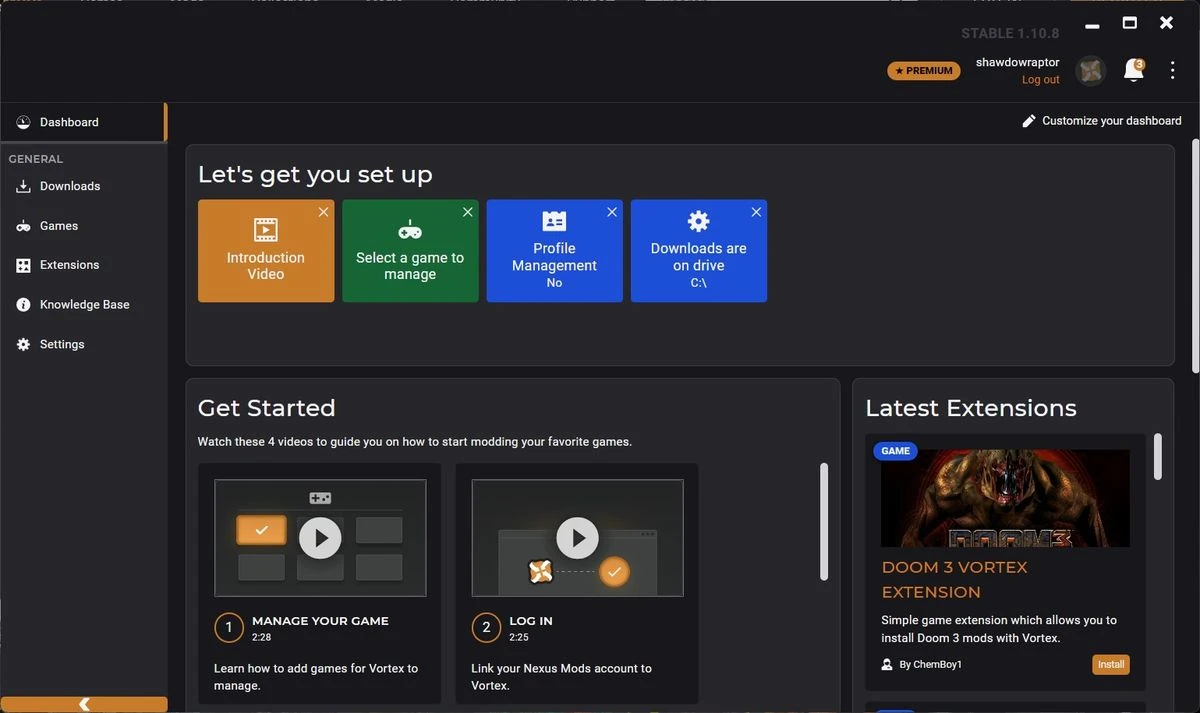Dismiss the Select a game tile
The width and height of the screenshot is (1200, 713).
pos(467,212)
